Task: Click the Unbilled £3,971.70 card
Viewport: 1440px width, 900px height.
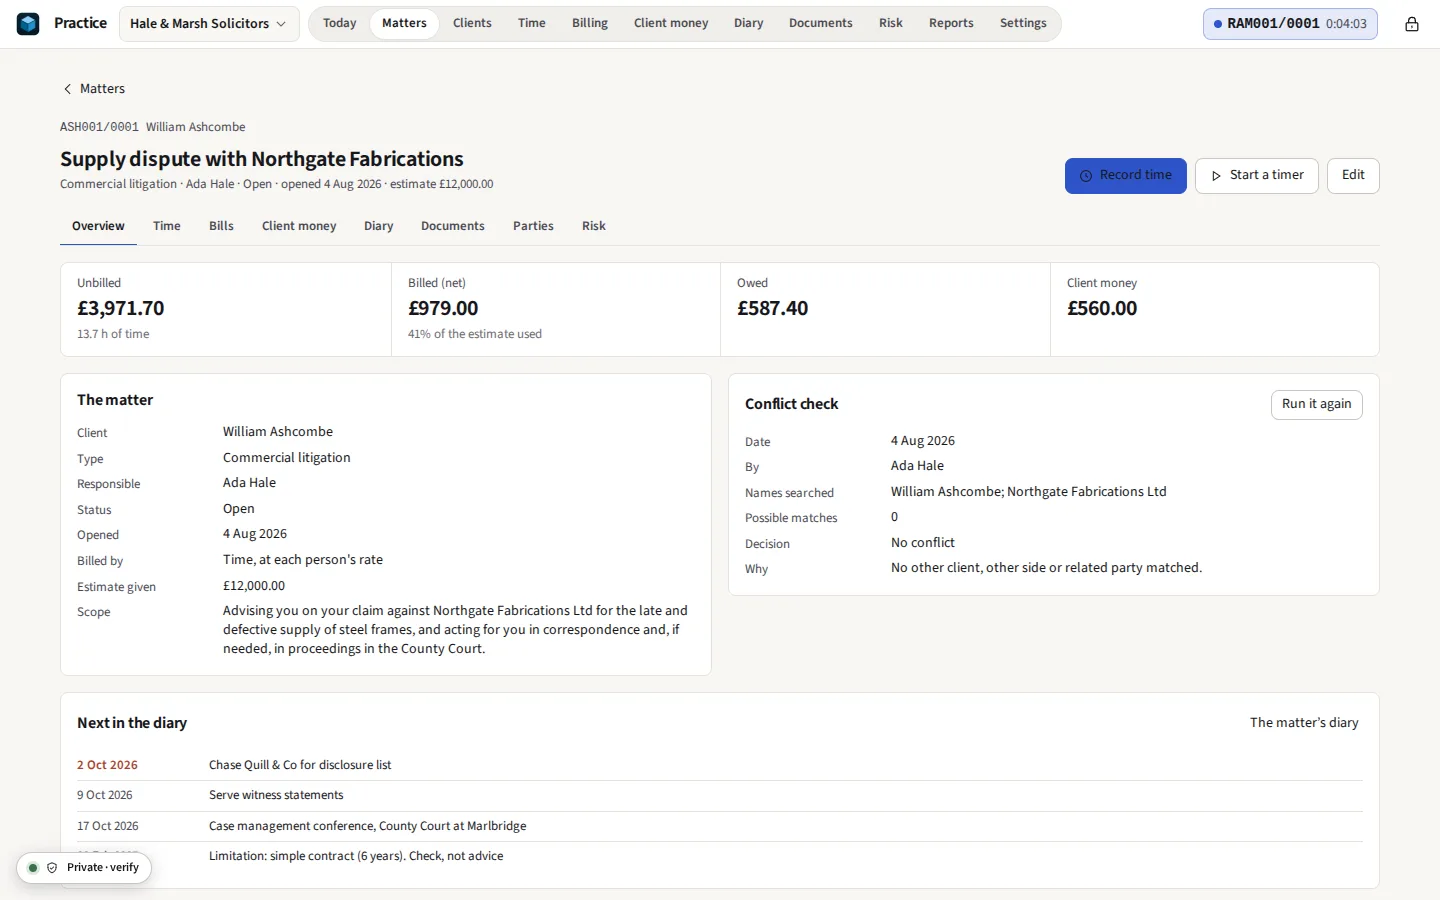Action: click(226, 309)
